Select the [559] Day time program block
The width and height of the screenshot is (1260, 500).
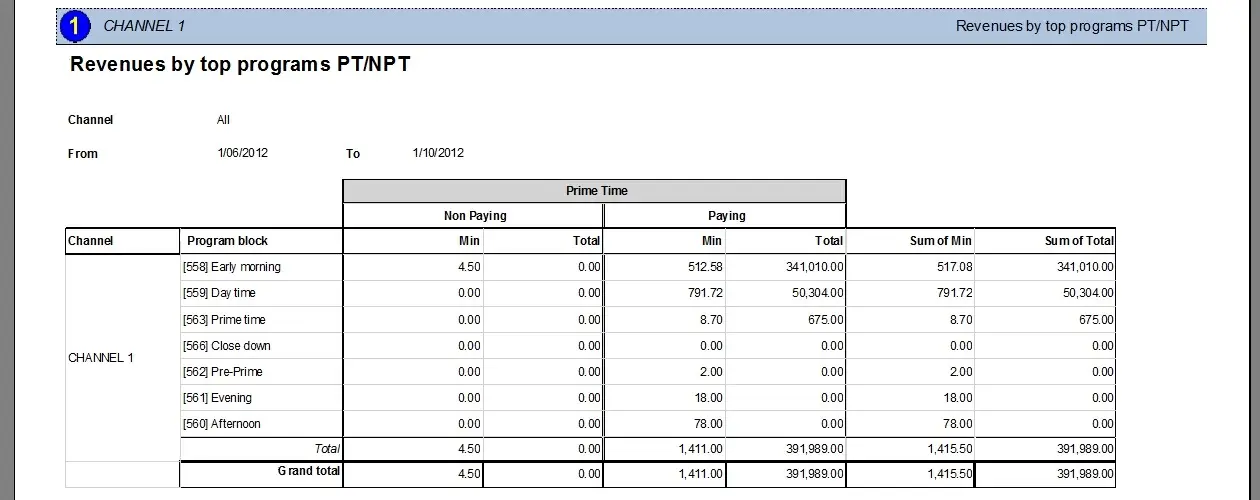coord(219,293)
